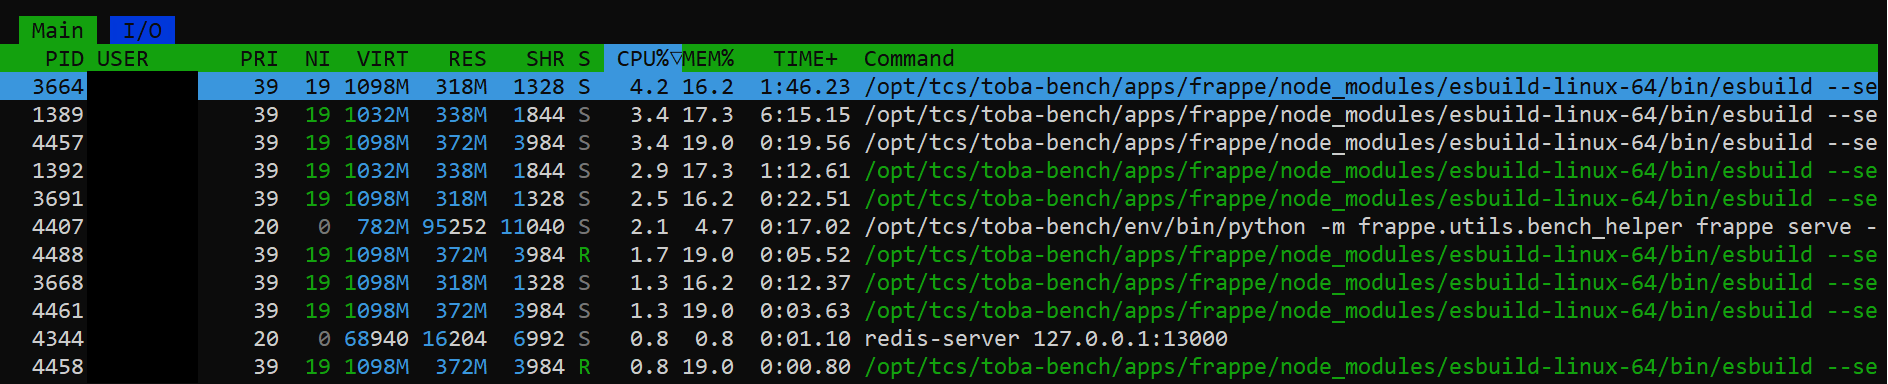The width and height of the screenshot is (1888, 384).
Task: Select the python frappe serve process row
Action: (x=944, y=226)
